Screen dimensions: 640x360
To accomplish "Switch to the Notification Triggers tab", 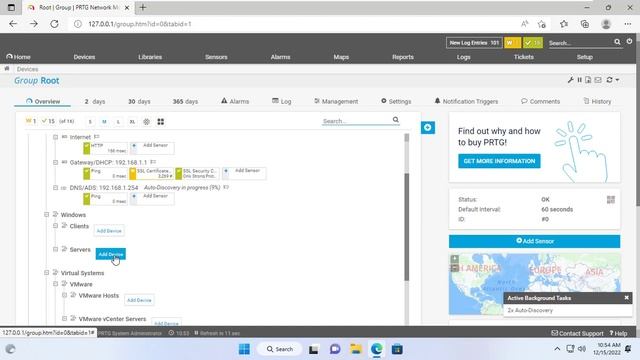I will pyautogui.click(x=466, y=101).
